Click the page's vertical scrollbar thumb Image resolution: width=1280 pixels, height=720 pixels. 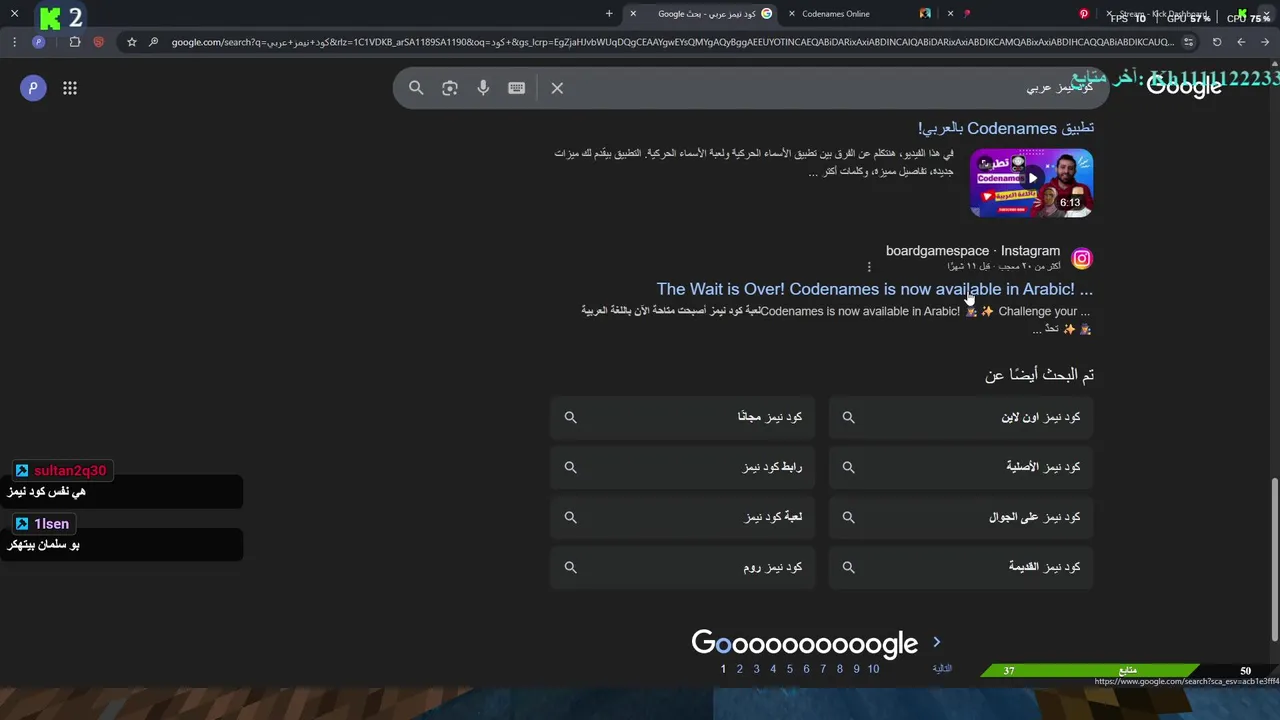1274,560
